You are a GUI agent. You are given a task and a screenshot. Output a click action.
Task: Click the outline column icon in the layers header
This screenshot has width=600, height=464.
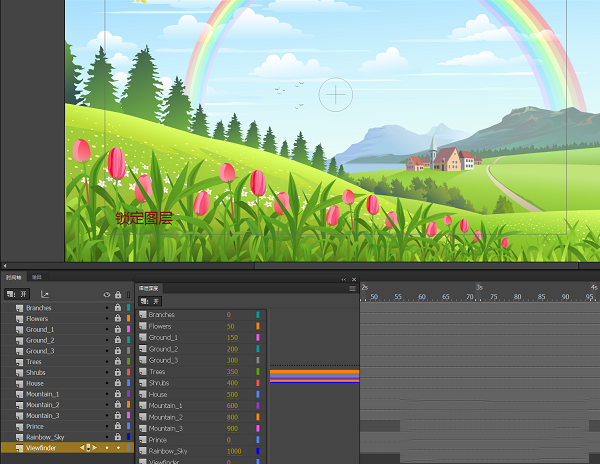pyautogui.click(x=128, y=295)
